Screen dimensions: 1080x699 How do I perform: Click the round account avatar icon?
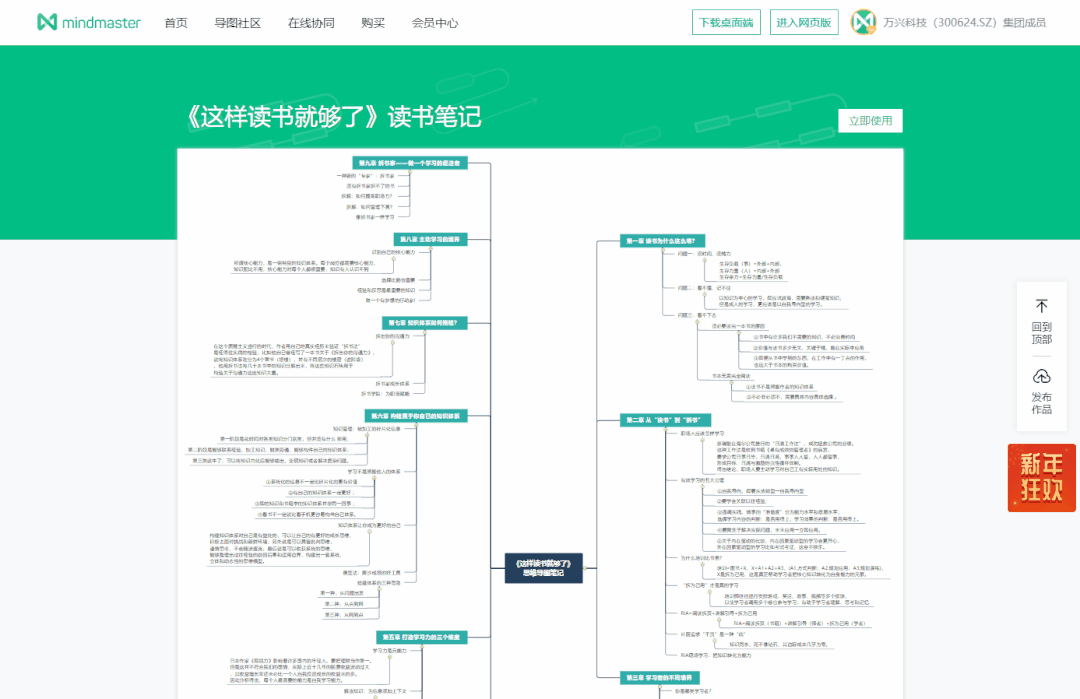pos(863,22)
